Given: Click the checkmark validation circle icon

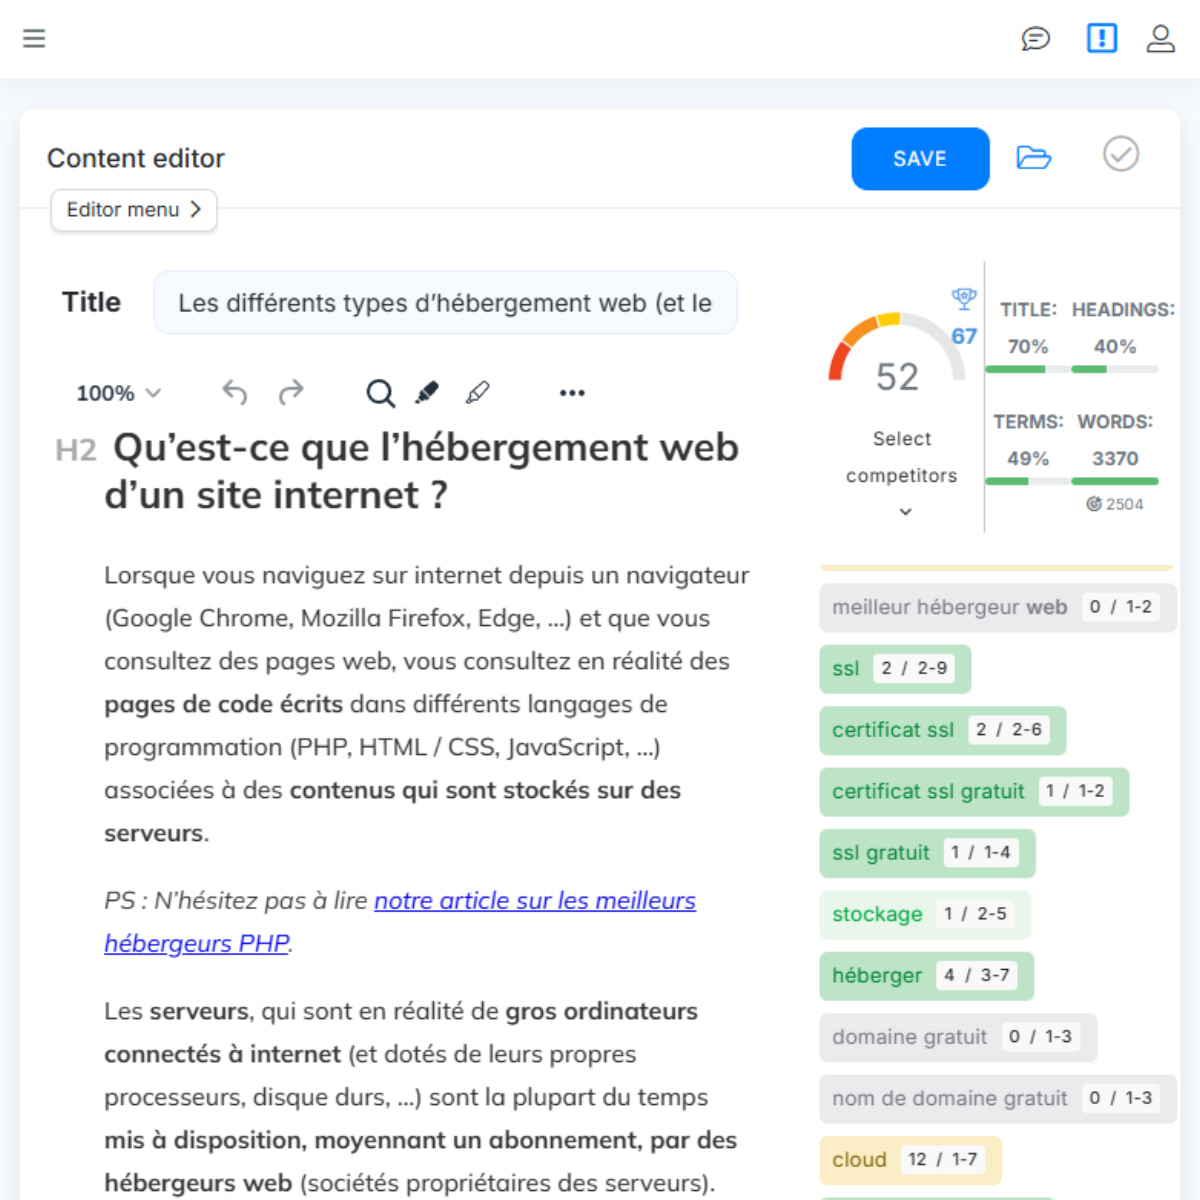Looking at the screenshot, I should [x=1121, y=154].
